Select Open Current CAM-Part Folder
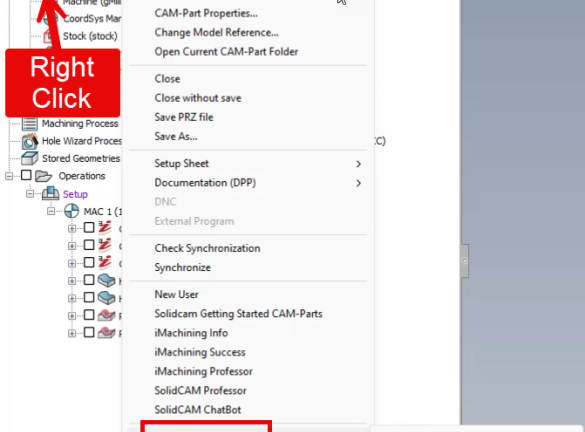 tap(226, 51)
